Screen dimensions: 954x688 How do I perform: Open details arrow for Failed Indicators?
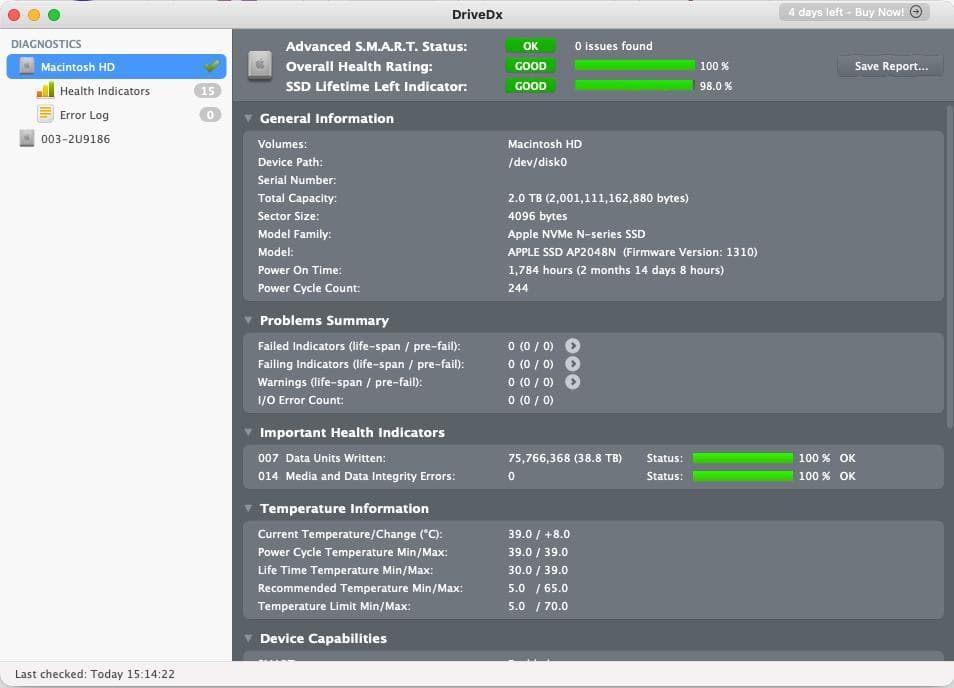point(572,345)
